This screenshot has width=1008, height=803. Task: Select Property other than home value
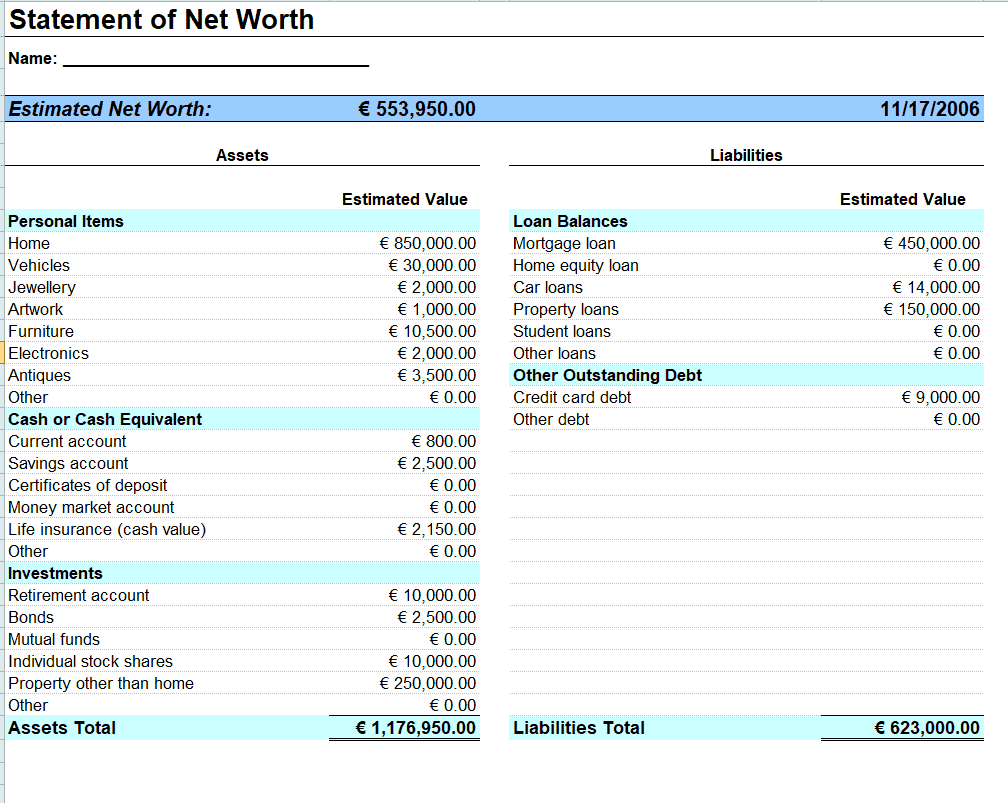coord(428,683)
